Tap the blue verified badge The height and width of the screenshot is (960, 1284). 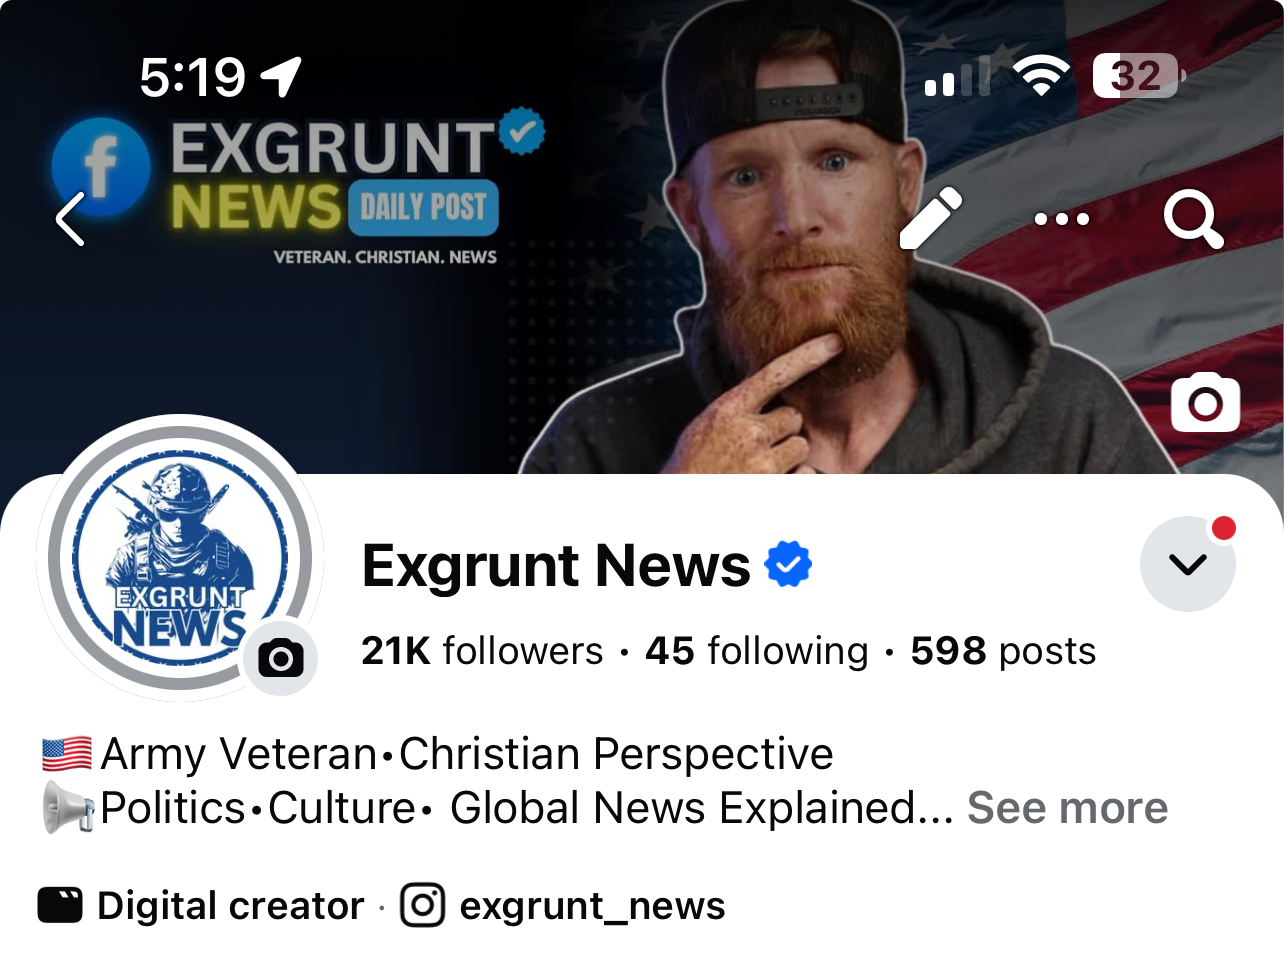pos(788,564)
